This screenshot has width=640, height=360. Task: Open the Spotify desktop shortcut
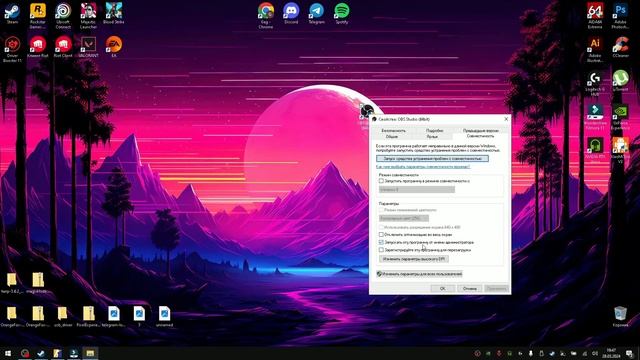(x=342, y=13)
